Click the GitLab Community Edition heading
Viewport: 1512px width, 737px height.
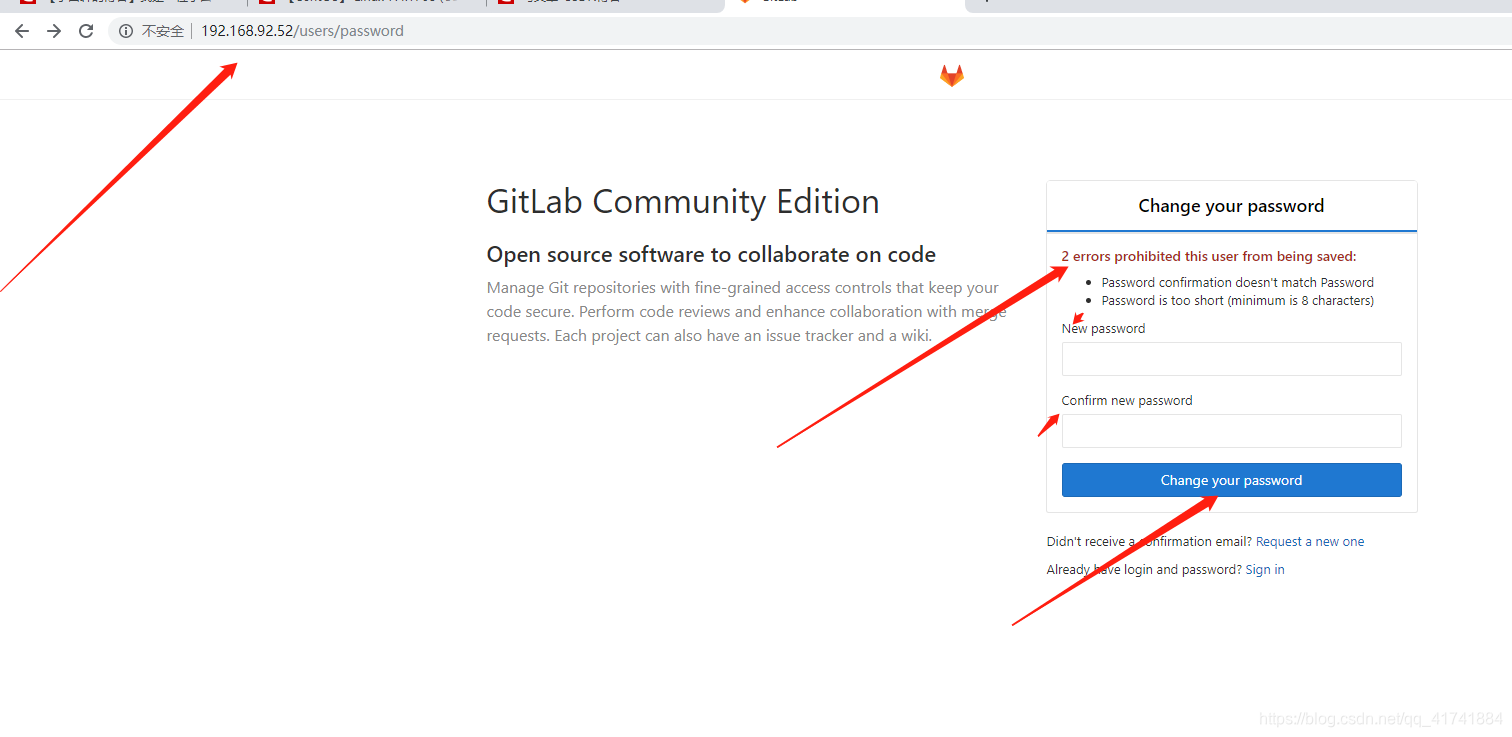tap(683, 201)
